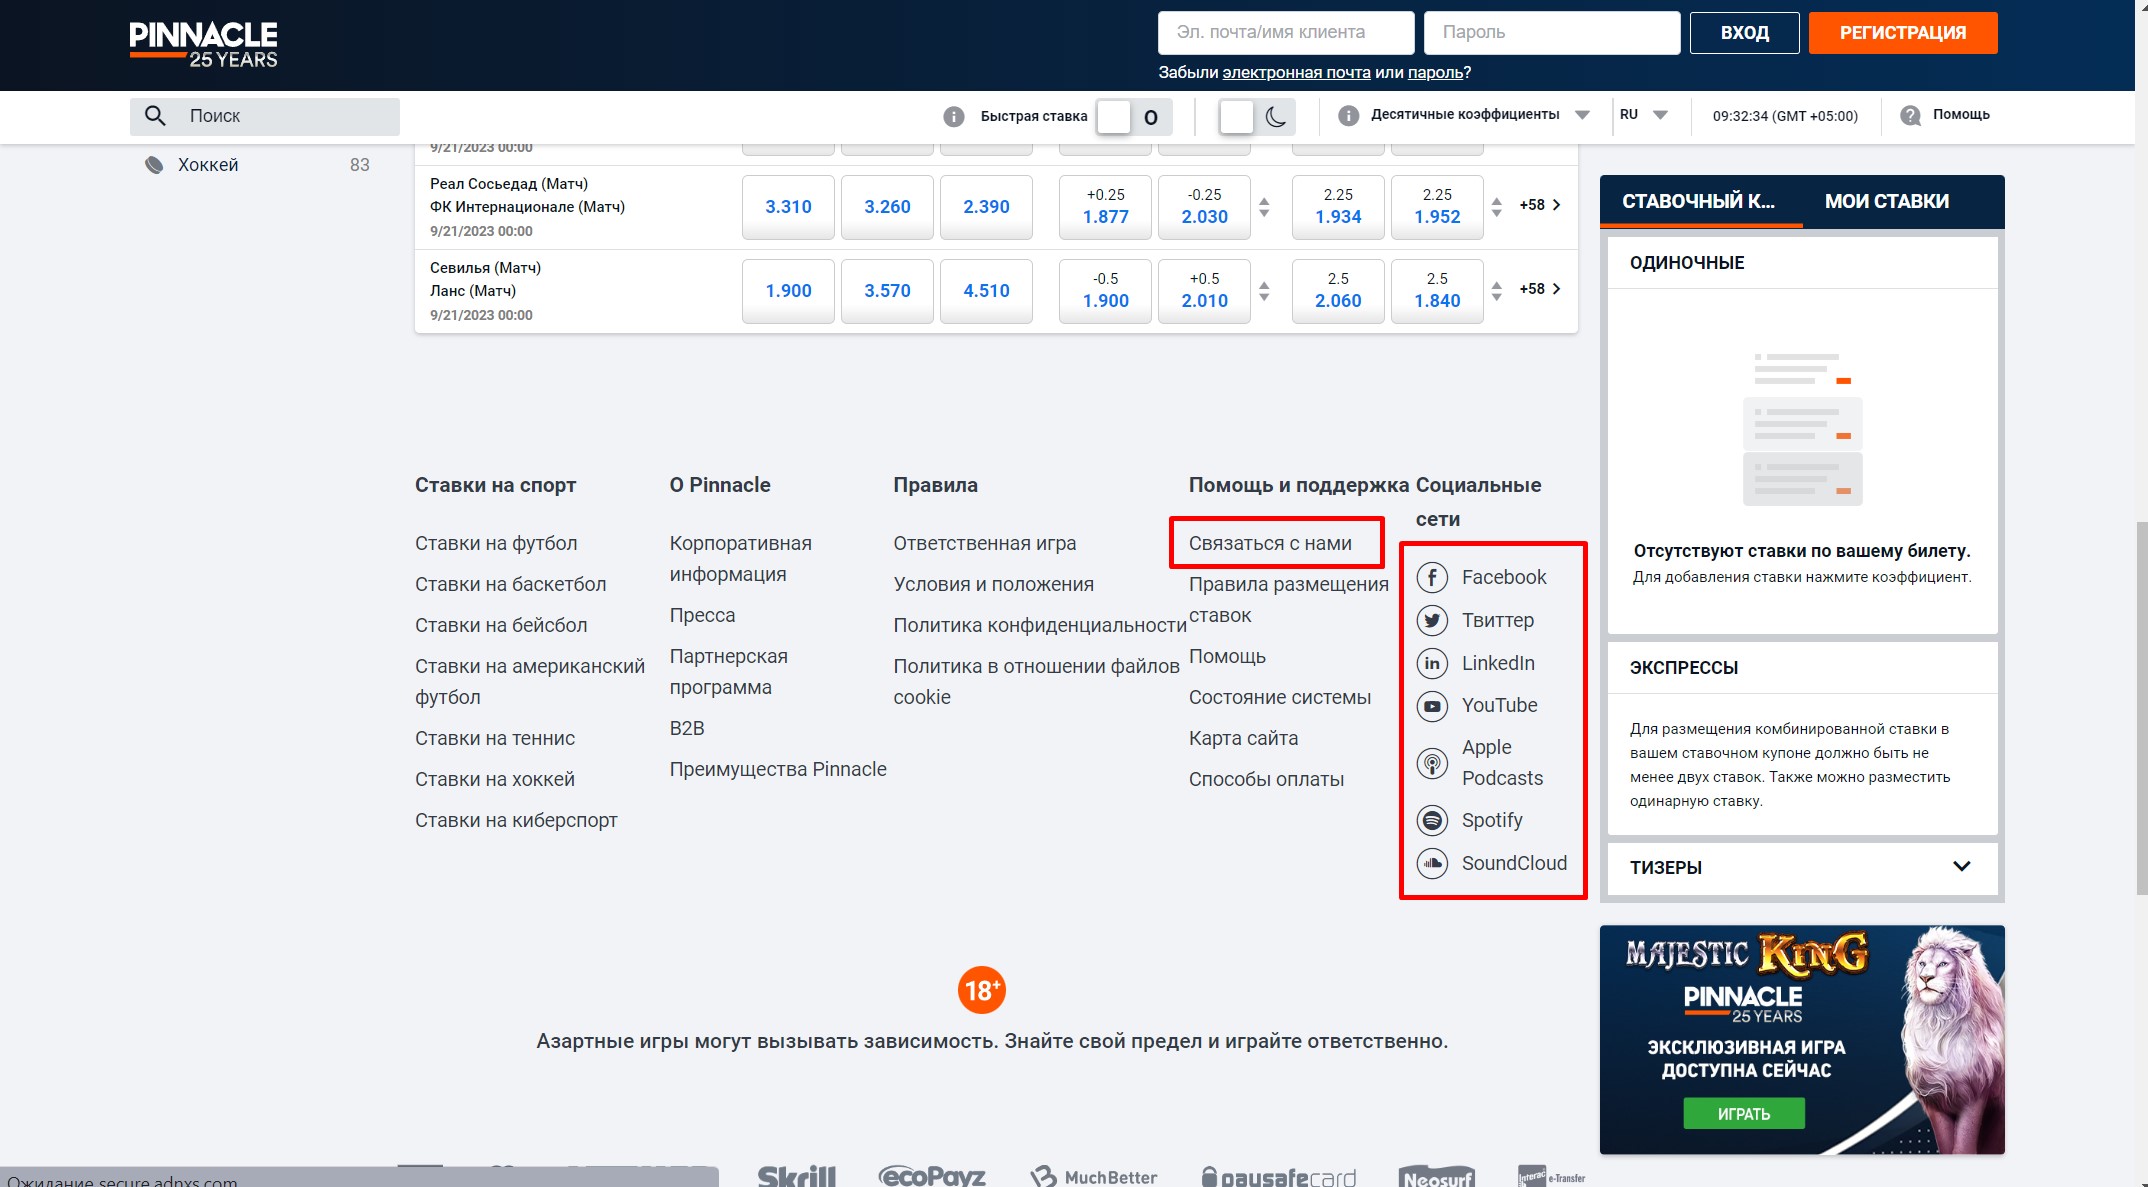Open the RU language dropdown

(1644, 115)
